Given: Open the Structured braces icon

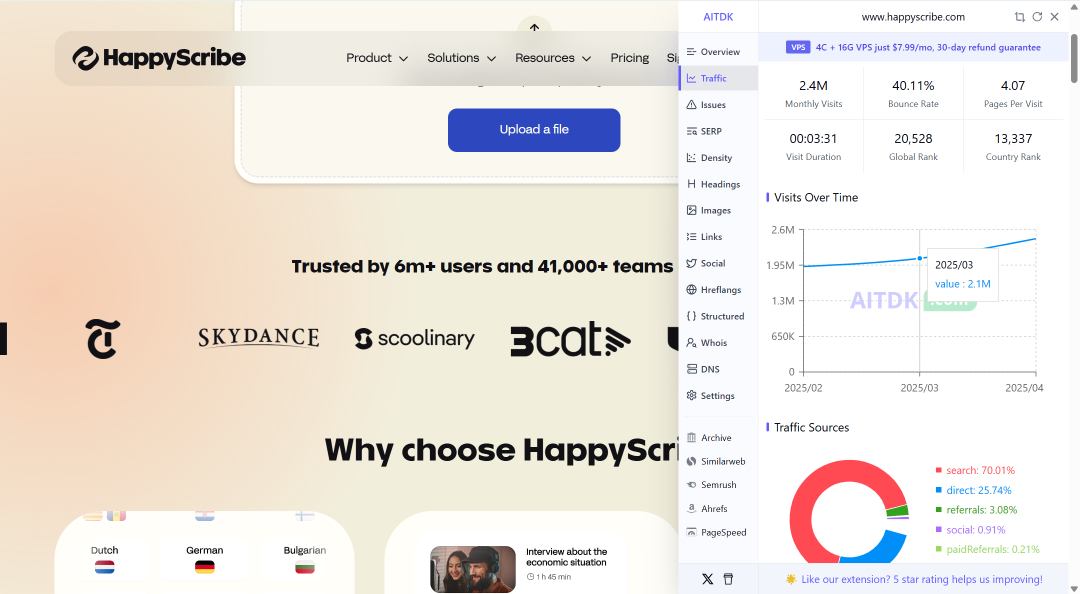Looking at the screenshot, I should 692,316.
